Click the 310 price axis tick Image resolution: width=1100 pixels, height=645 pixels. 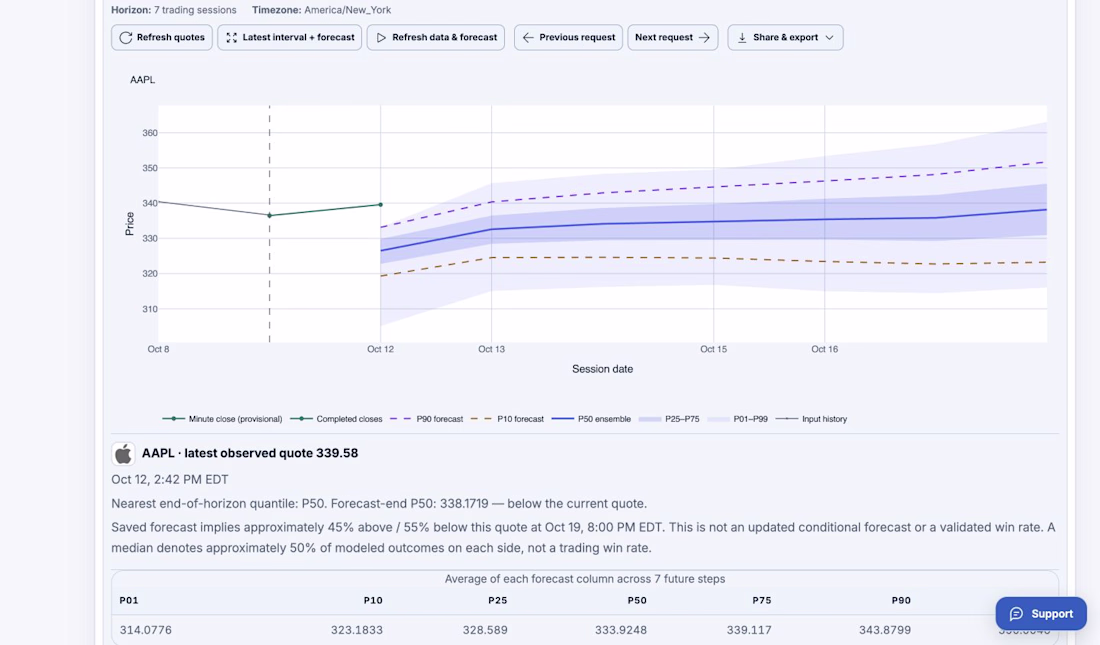pos(149,309)
